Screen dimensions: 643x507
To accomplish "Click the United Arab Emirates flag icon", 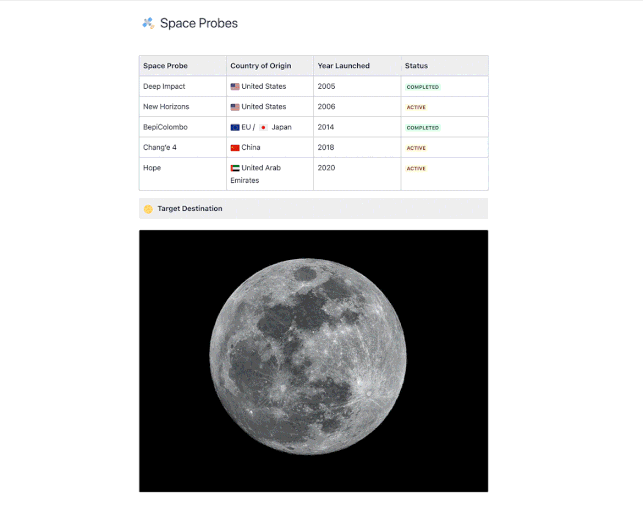I will pos(235,168).
